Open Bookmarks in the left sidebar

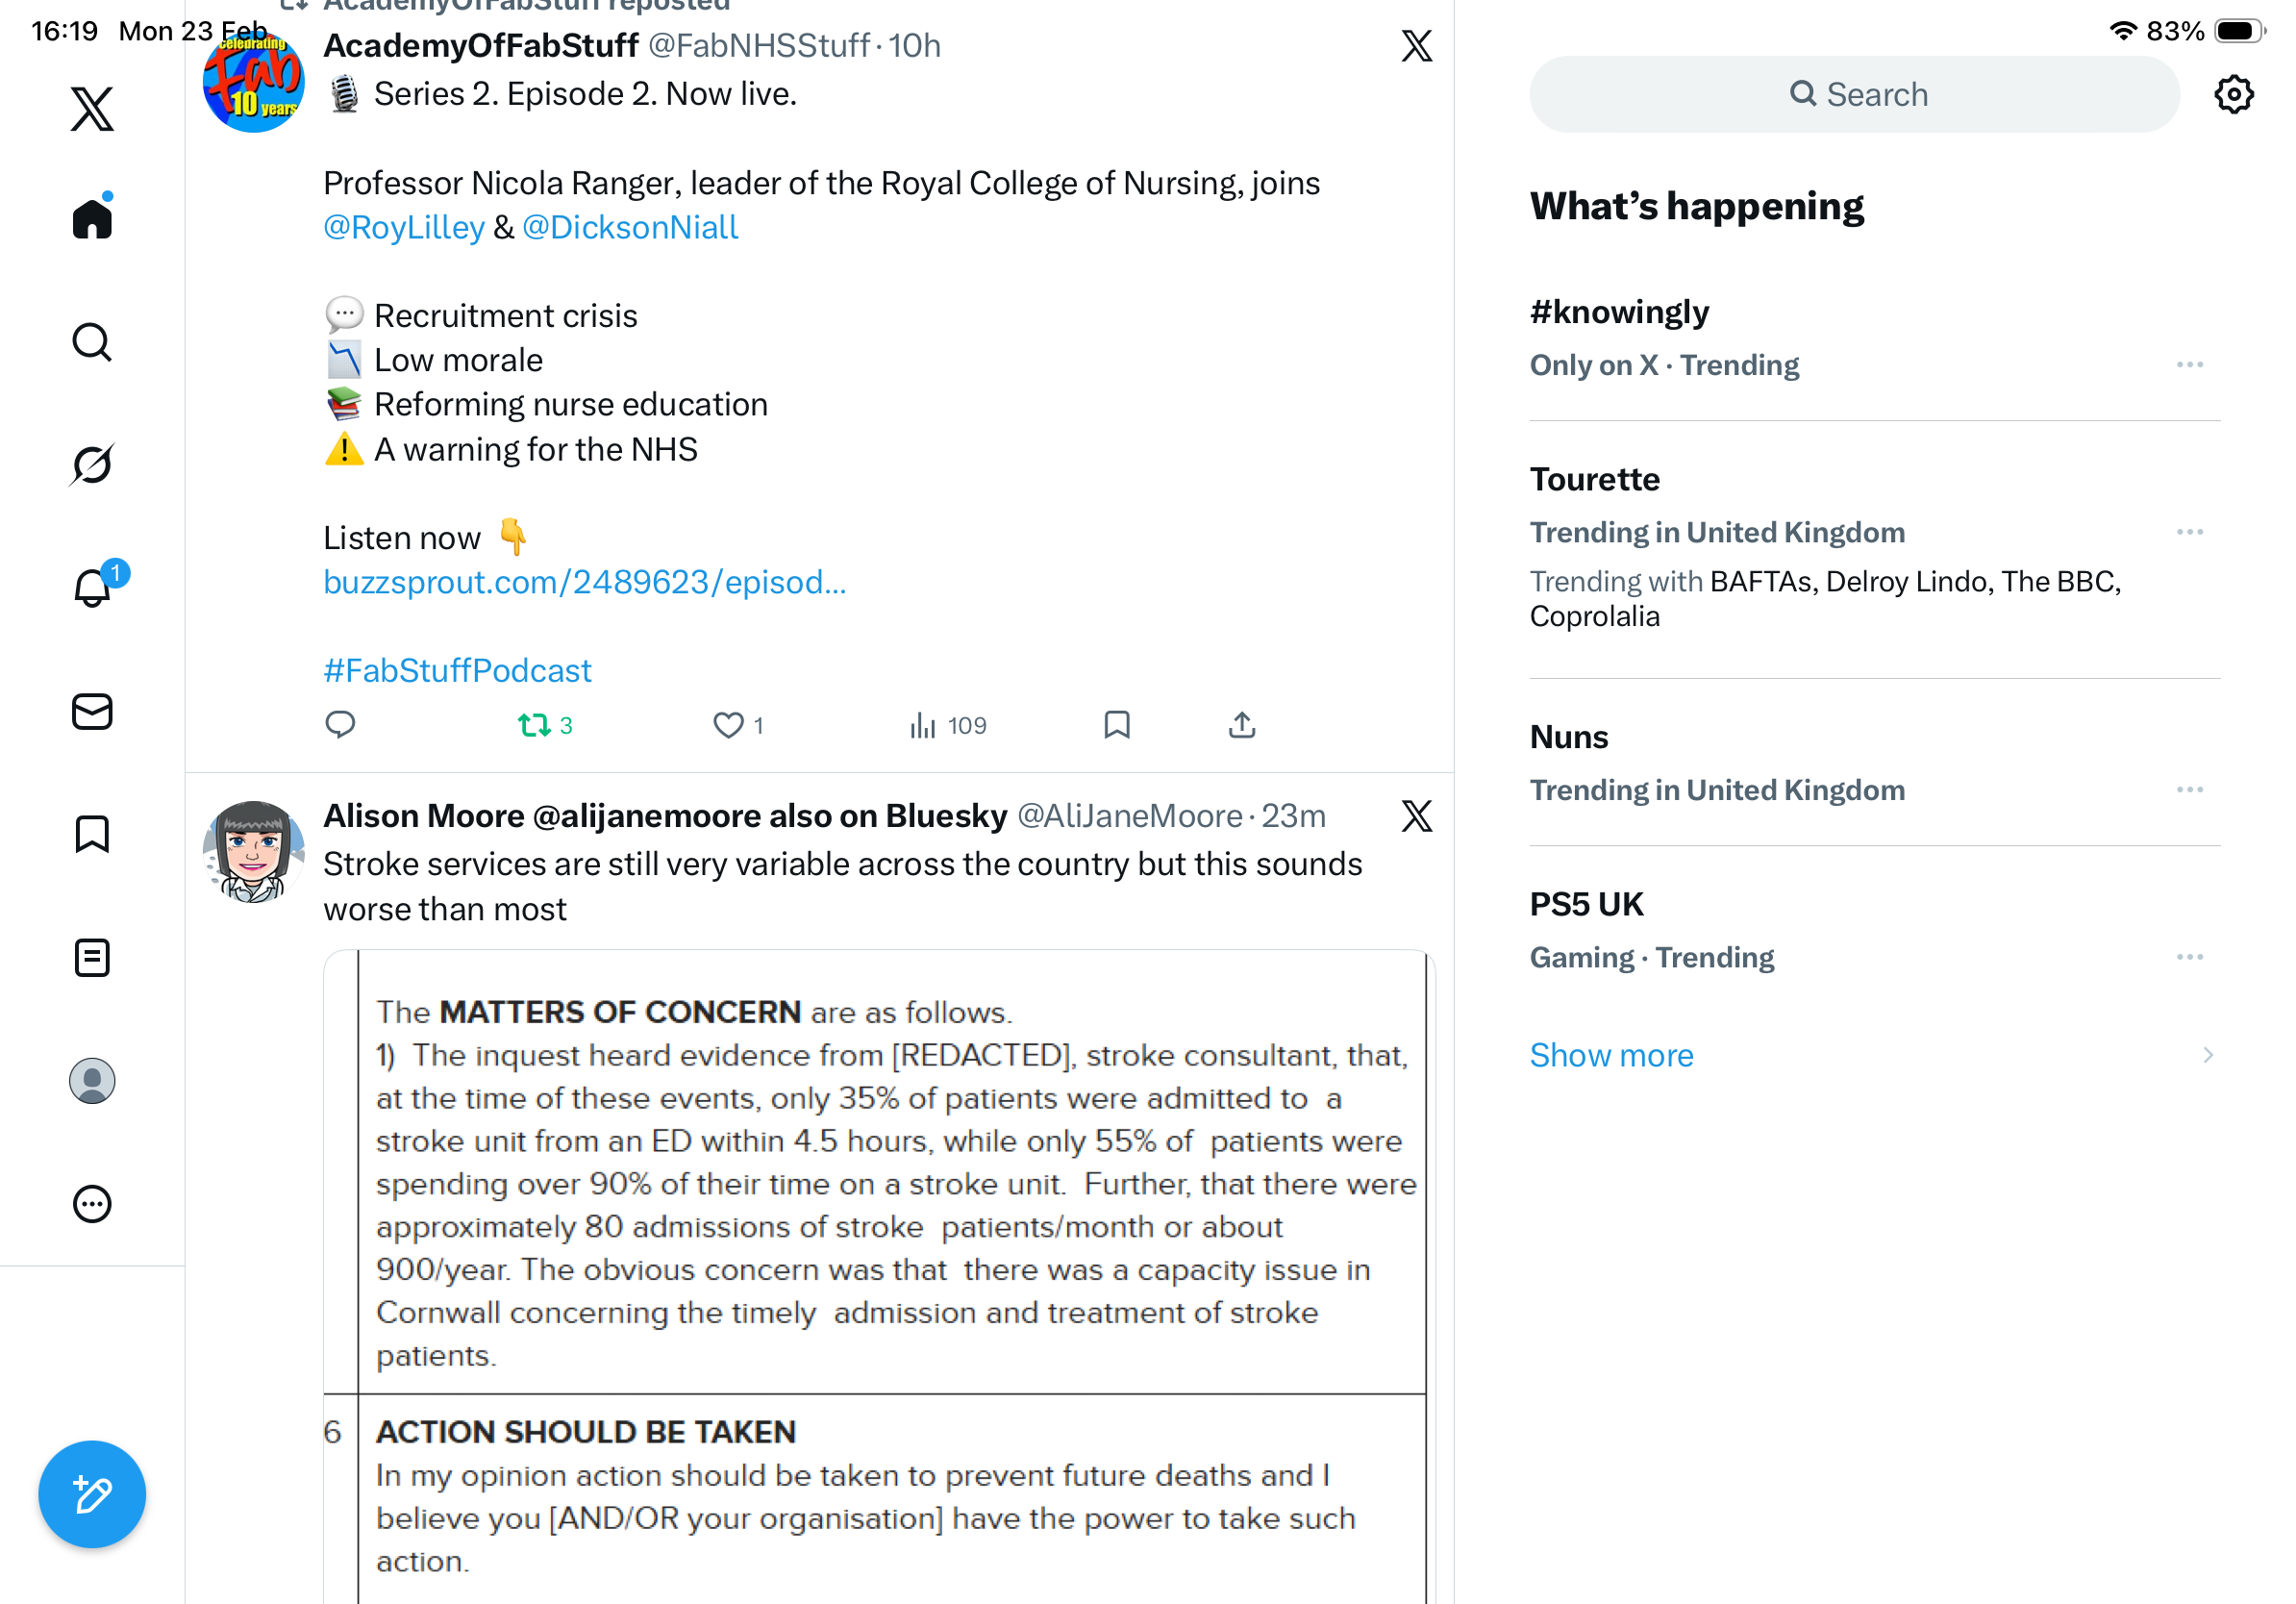(92, 834)
